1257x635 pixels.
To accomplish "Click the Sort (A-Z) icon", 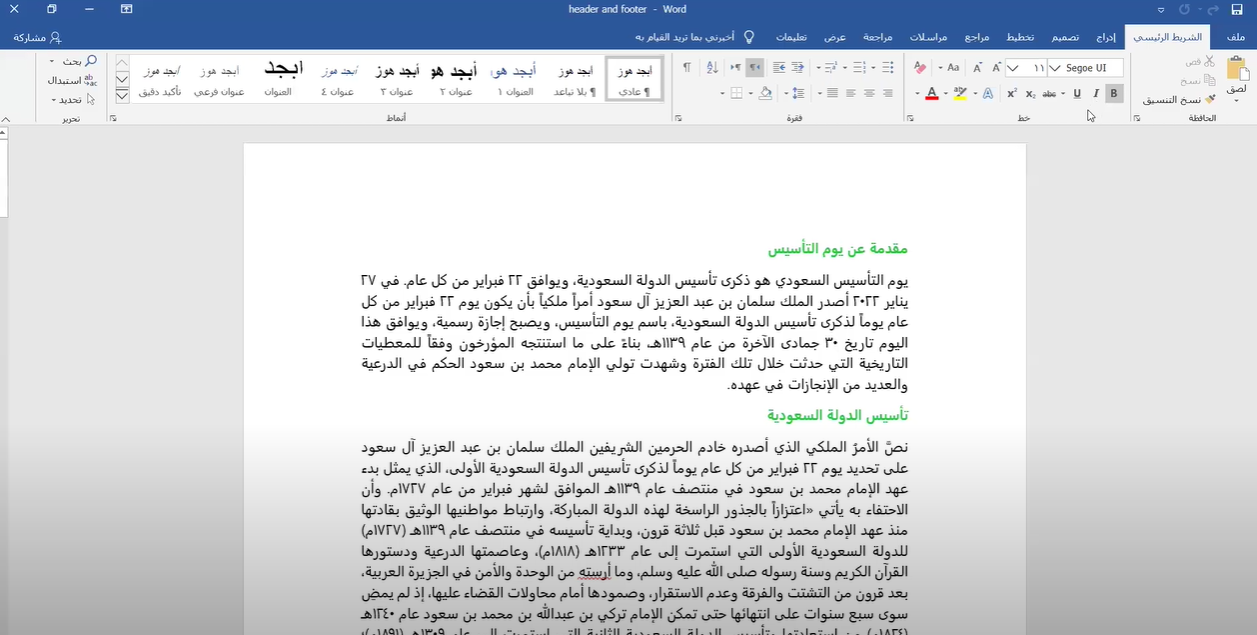I will 712,68.
